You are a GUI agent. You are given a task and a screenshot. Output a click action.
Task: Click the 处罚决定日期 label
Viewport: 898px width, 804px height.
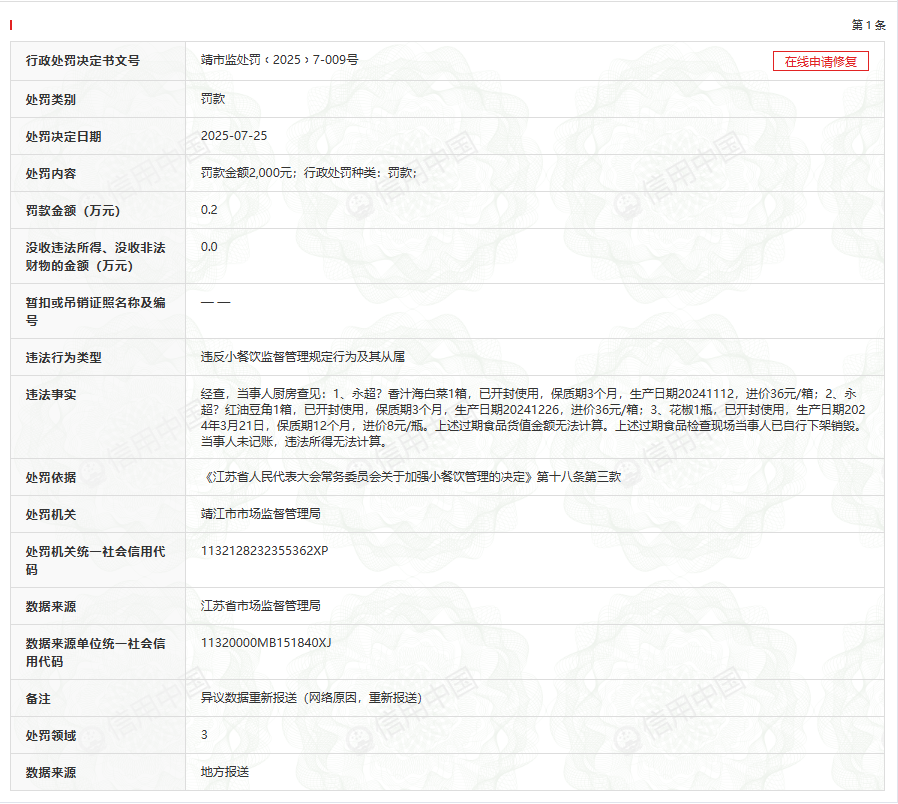63,137
